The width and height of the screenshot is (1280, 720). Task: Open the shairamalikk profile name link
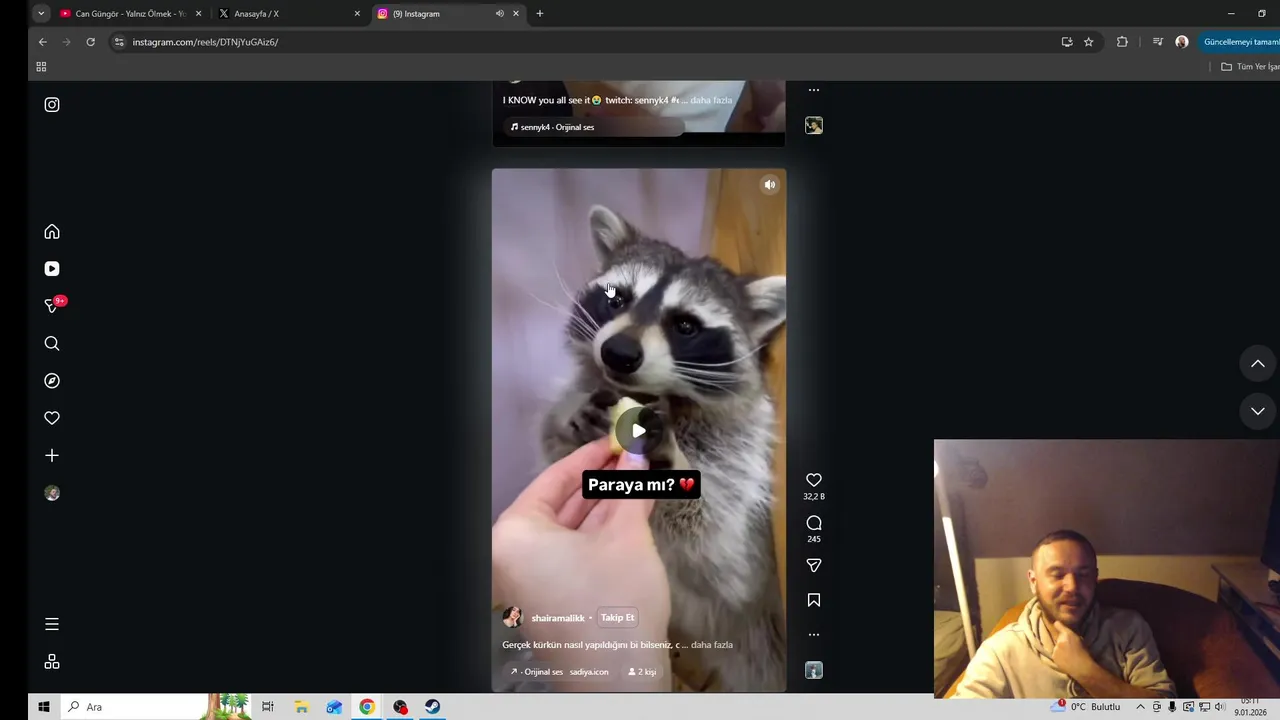point(558,618)
